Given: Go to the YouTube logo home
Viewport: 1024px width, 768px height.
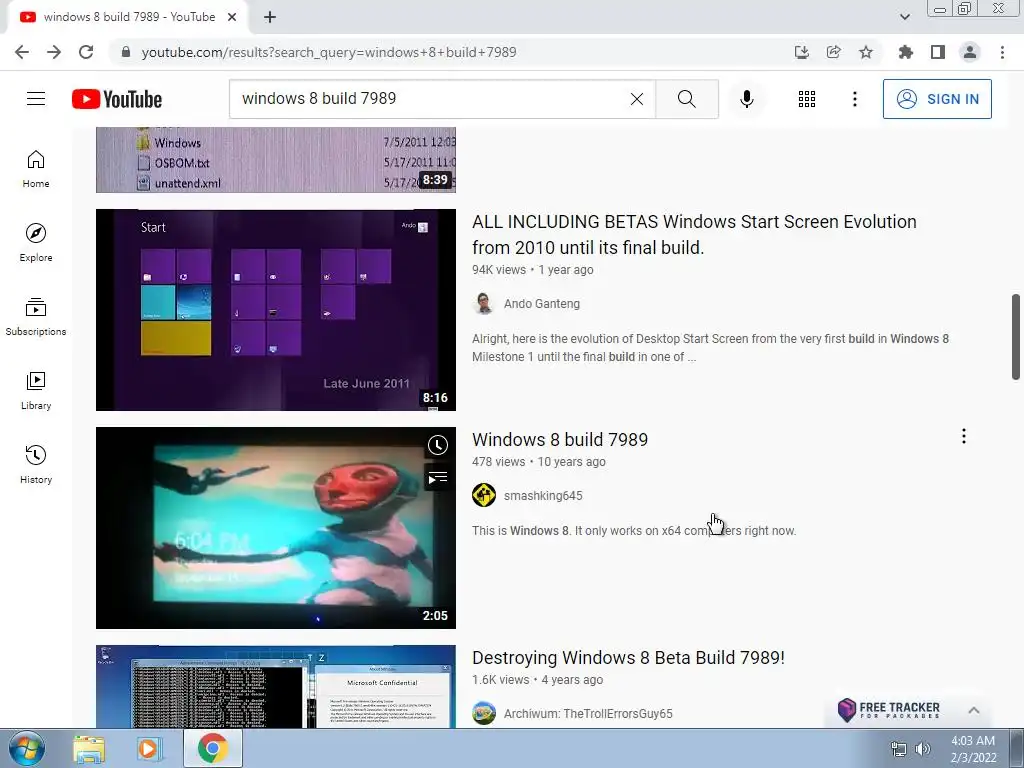Looking at the screenshot, I should pos(117,99).
